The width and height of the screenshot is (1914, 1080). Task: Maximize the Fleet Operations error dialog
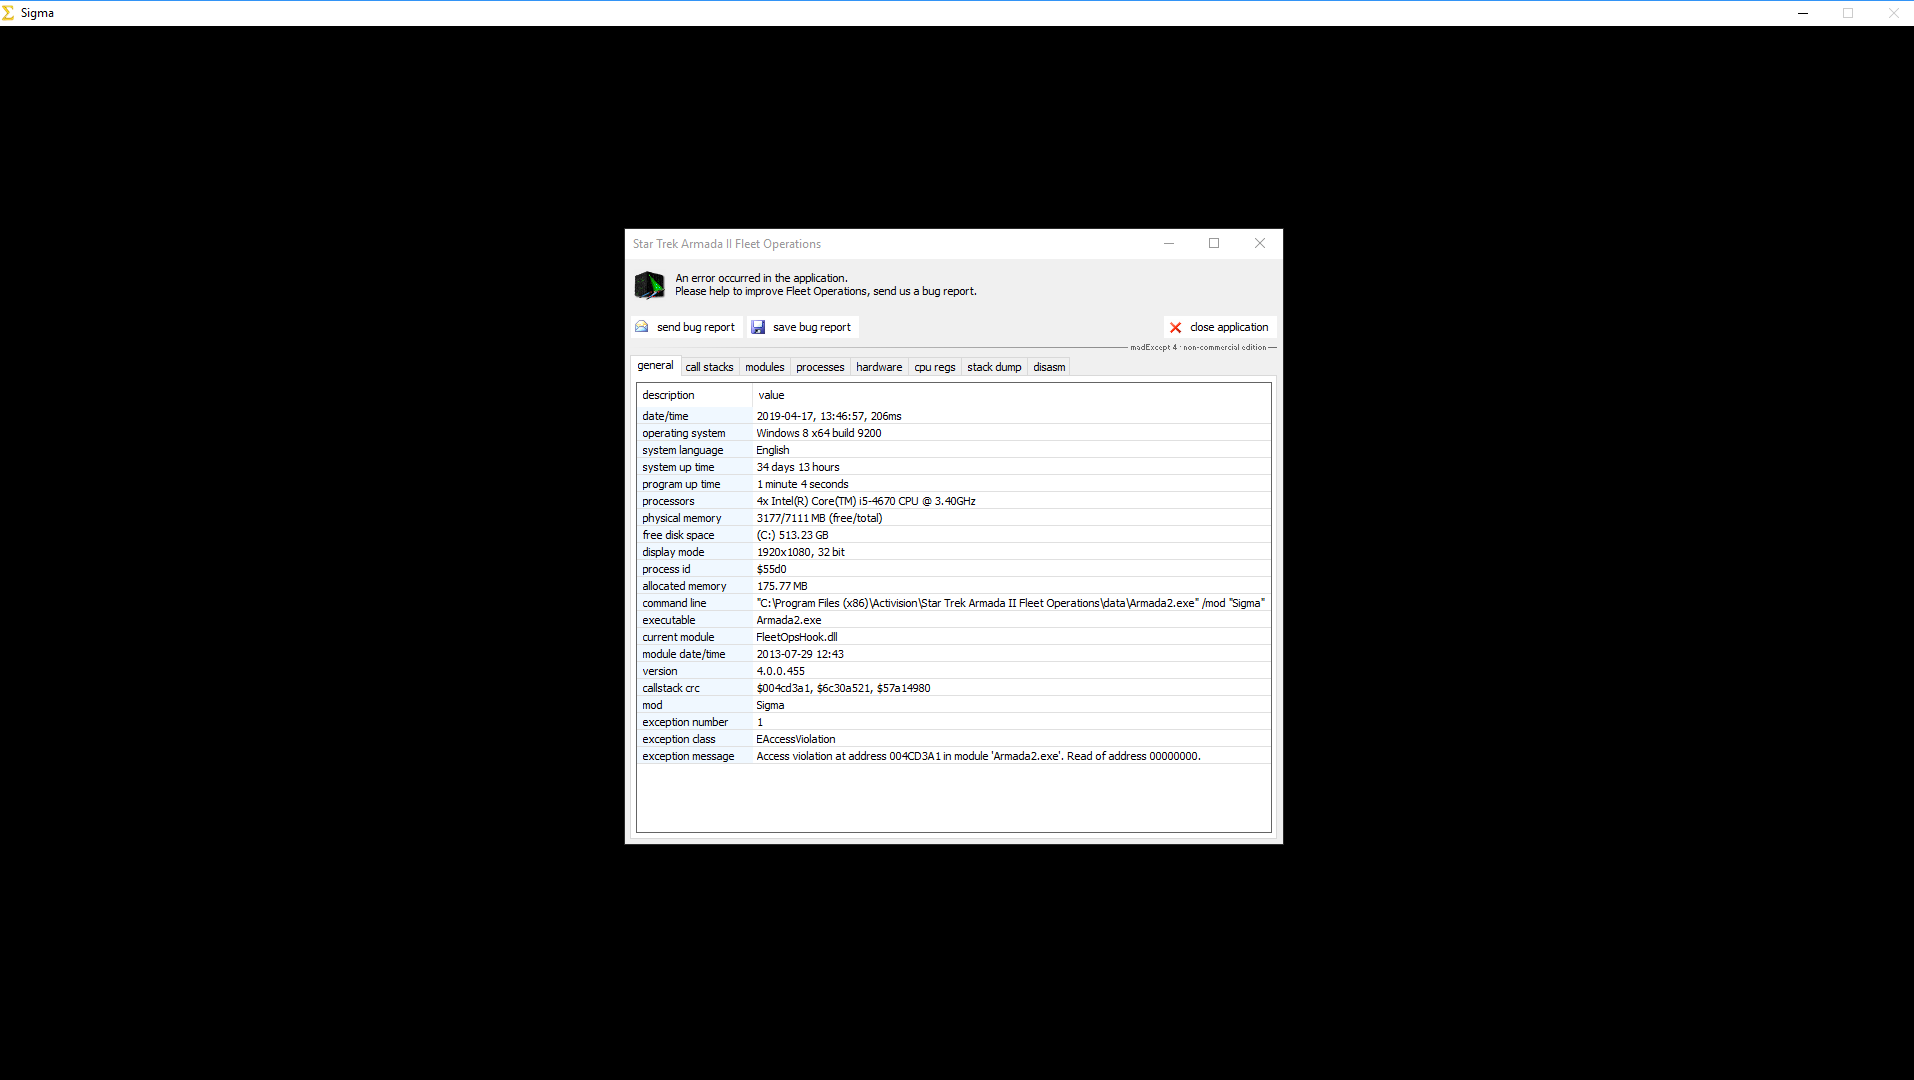1214,244
